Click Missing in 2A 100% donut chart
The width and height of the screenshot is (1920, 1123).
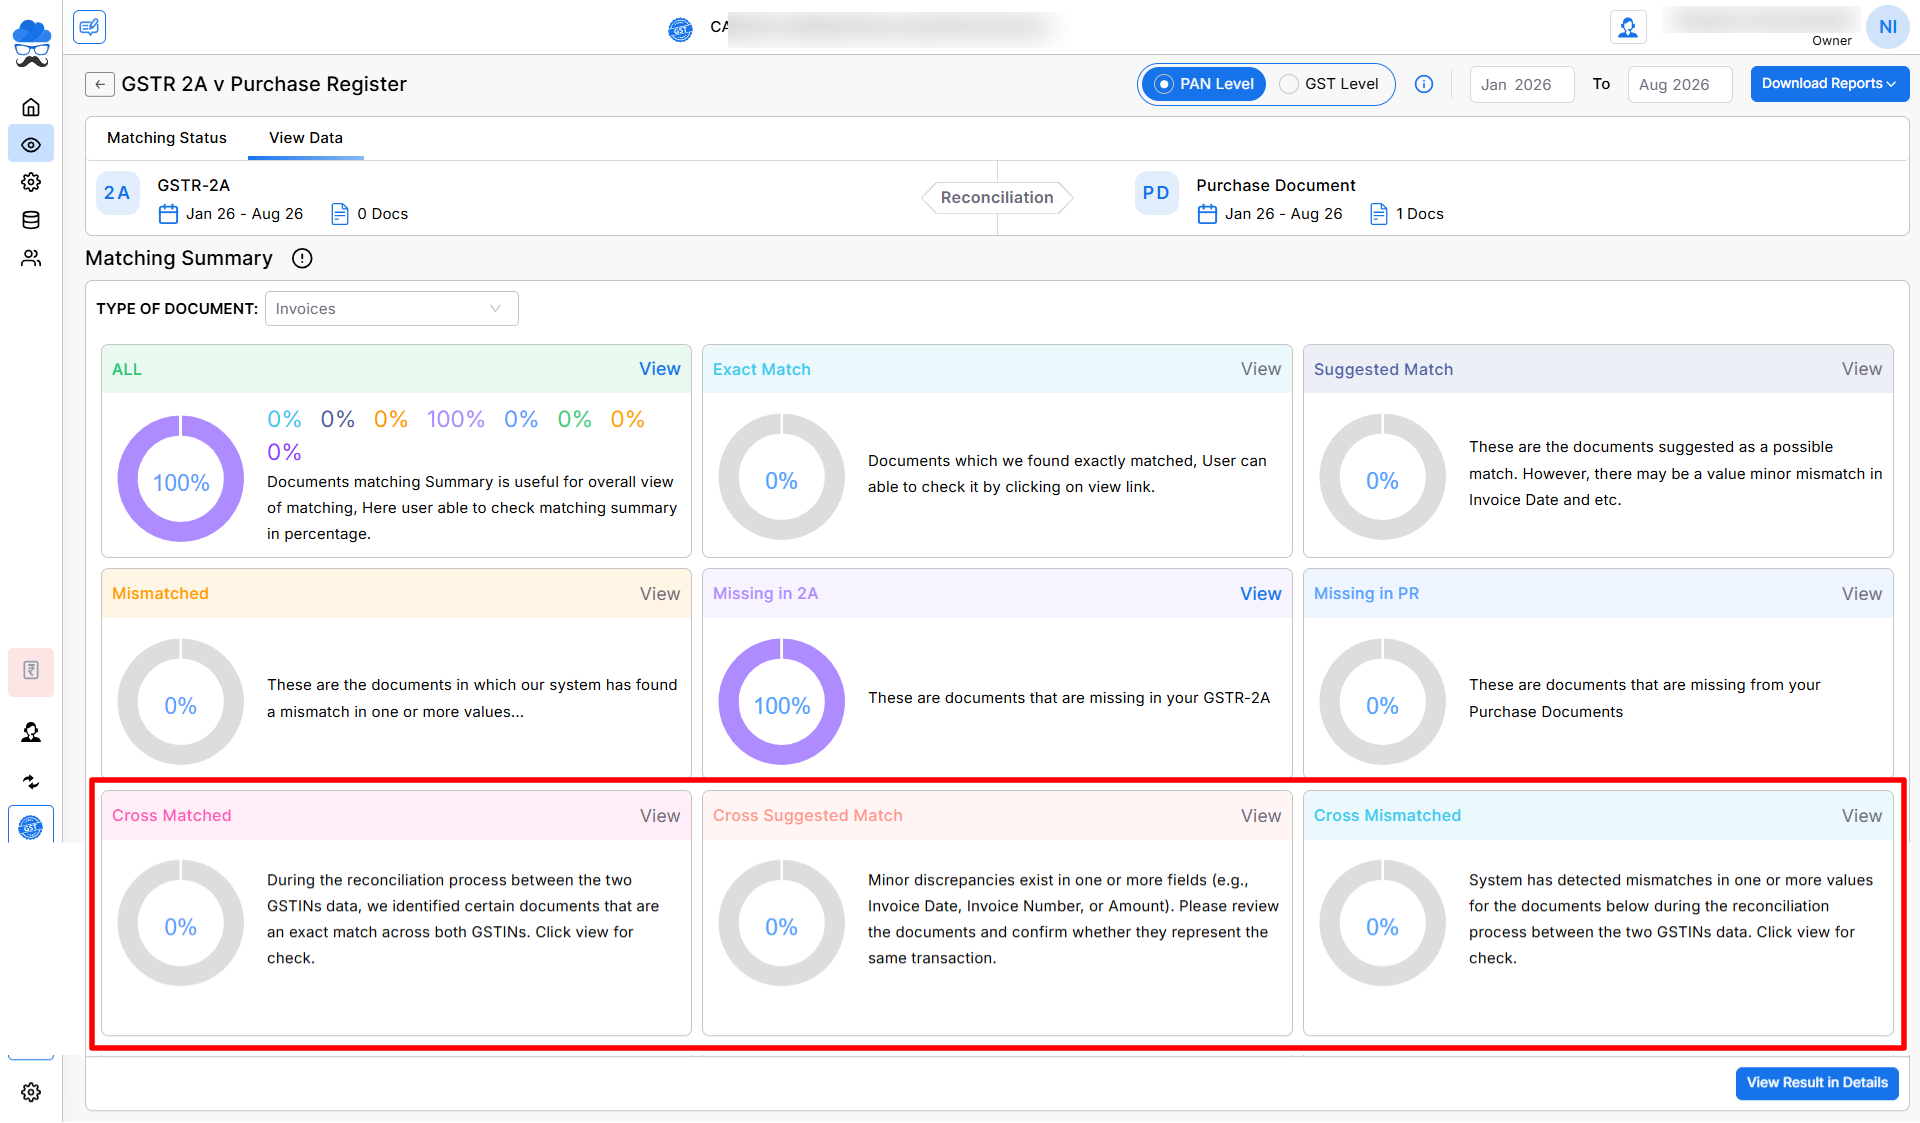click(782, 702)
